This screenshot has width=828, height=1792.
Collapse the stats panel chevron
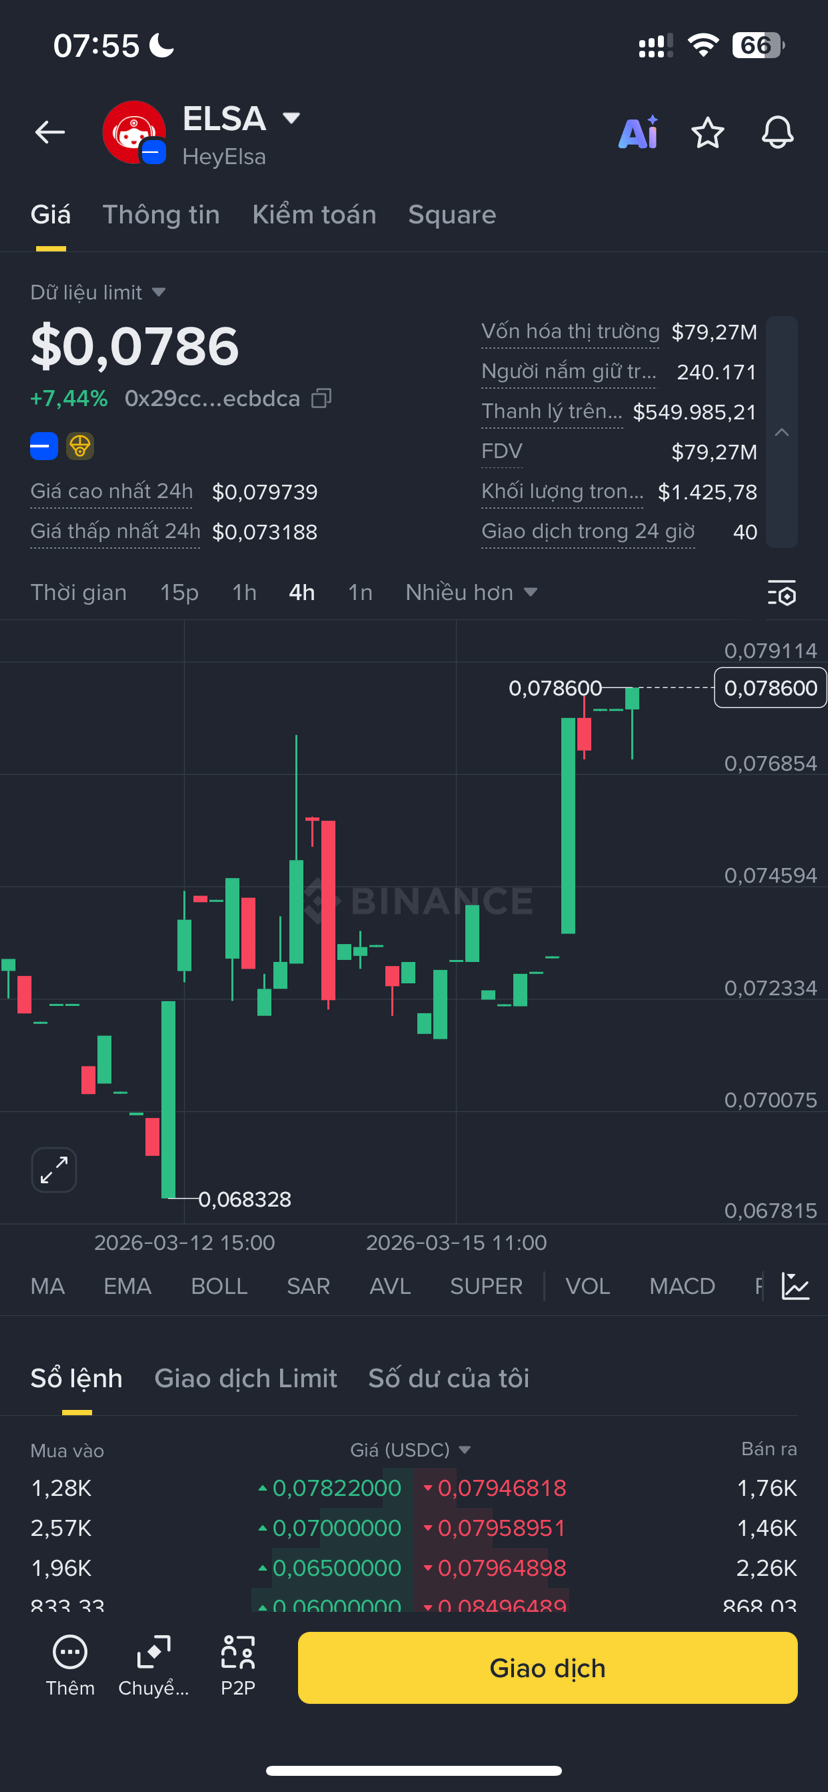click(x=782, y=432)
